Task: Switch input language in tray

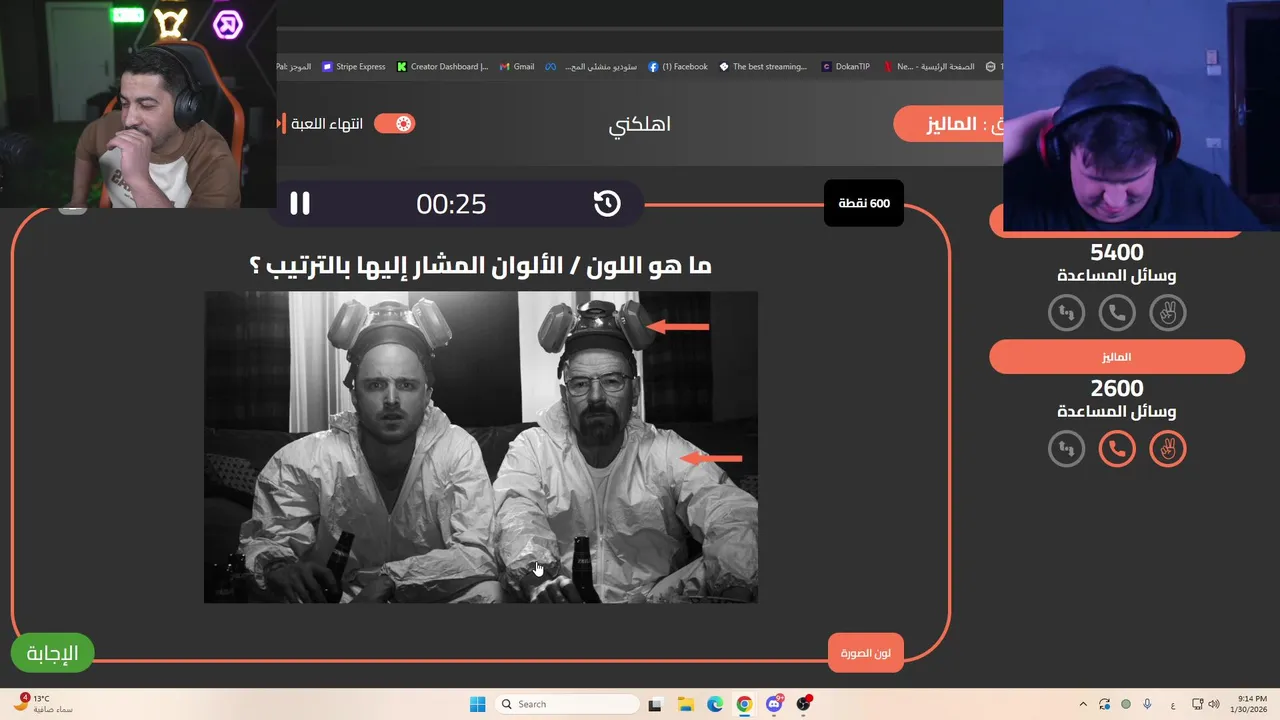Action: pyautogui.click(x=1172, y=704)
